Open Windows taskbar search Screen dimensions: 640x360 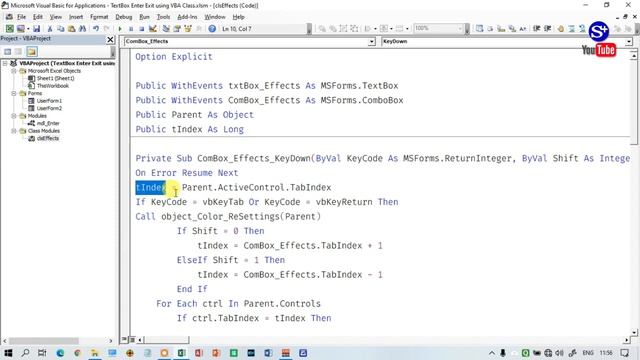click(x=25, y=353)
